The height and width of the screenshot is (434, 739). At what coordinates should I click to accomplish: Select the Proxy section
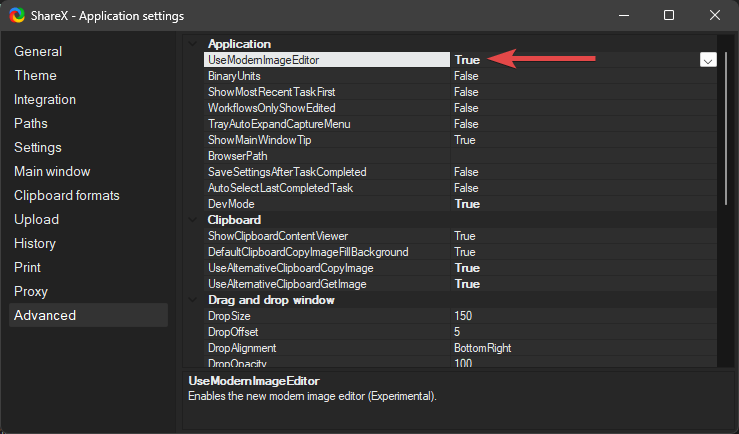point(31,292)
